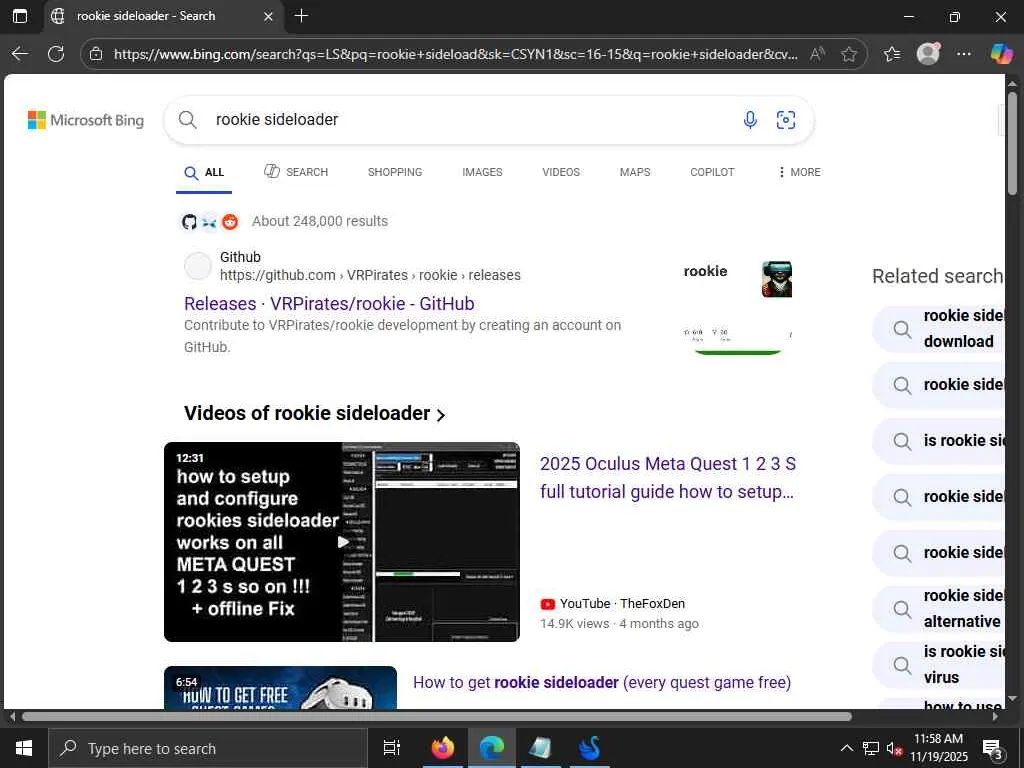Switch to the SEARCH tab

point(296,172)
